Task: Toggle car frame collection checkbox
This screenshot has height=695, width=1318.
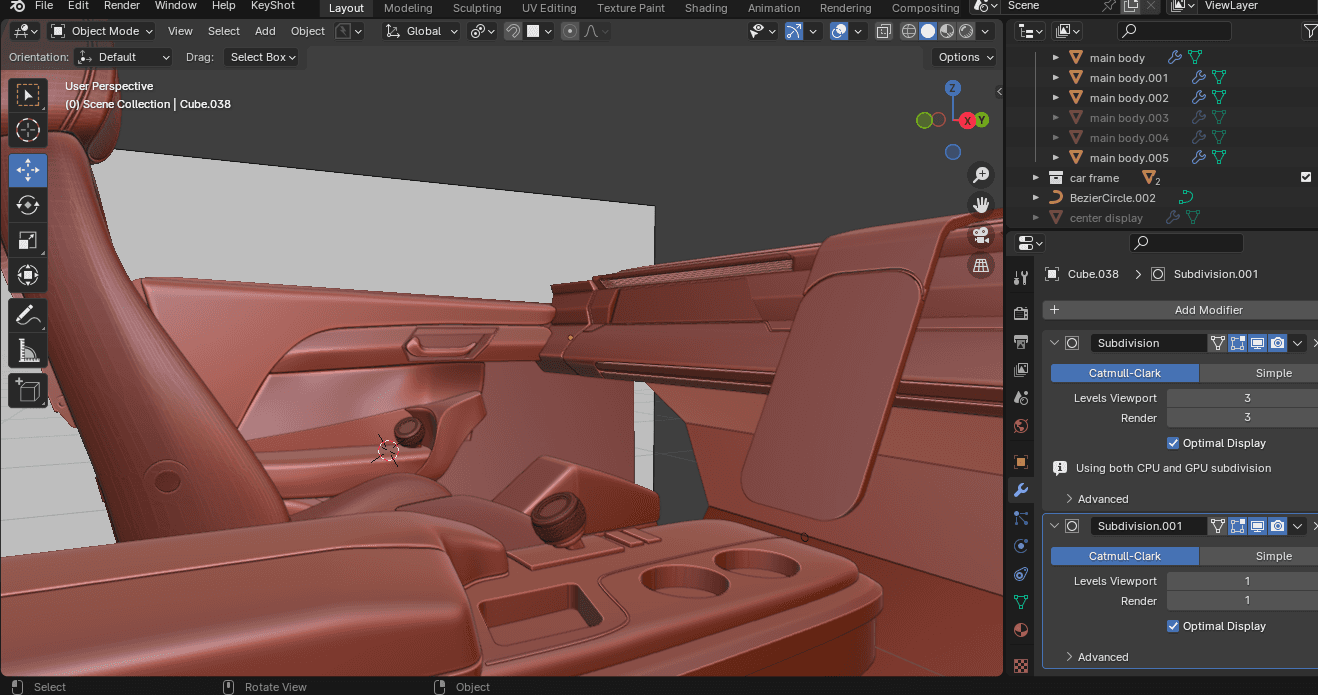Action: click(x=1305, y=177)
